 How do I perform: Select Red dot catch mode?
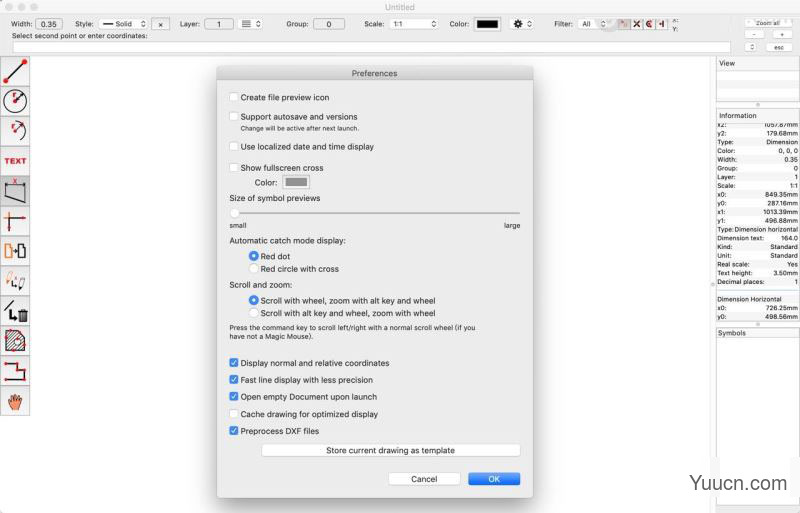pos(254,256)
